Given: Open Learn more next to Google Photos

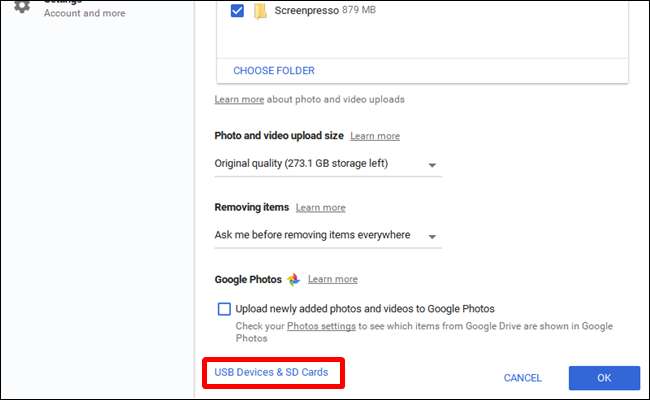Looking at the screenshot, I should pyautogui.click(x=332, y=280).
